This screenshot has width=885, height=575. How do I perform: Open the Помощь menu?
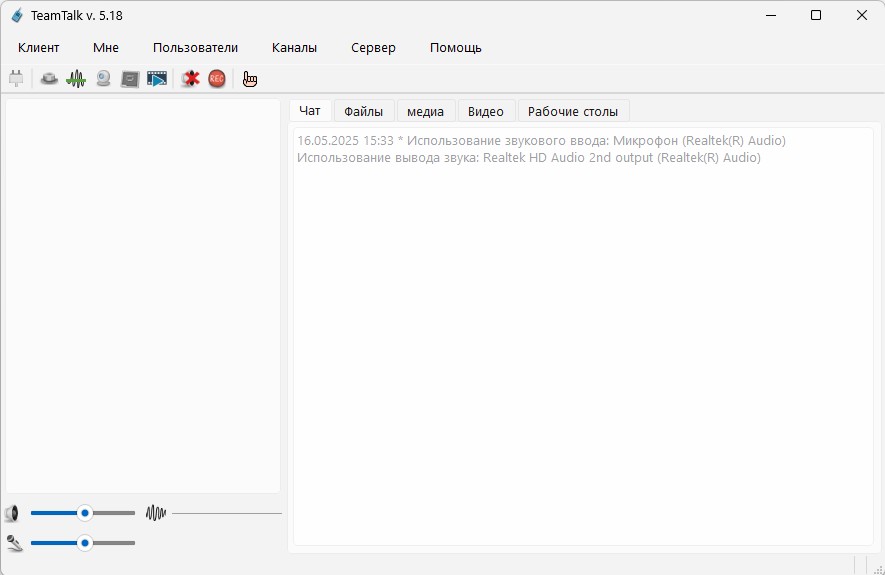(x=455, y=48)
